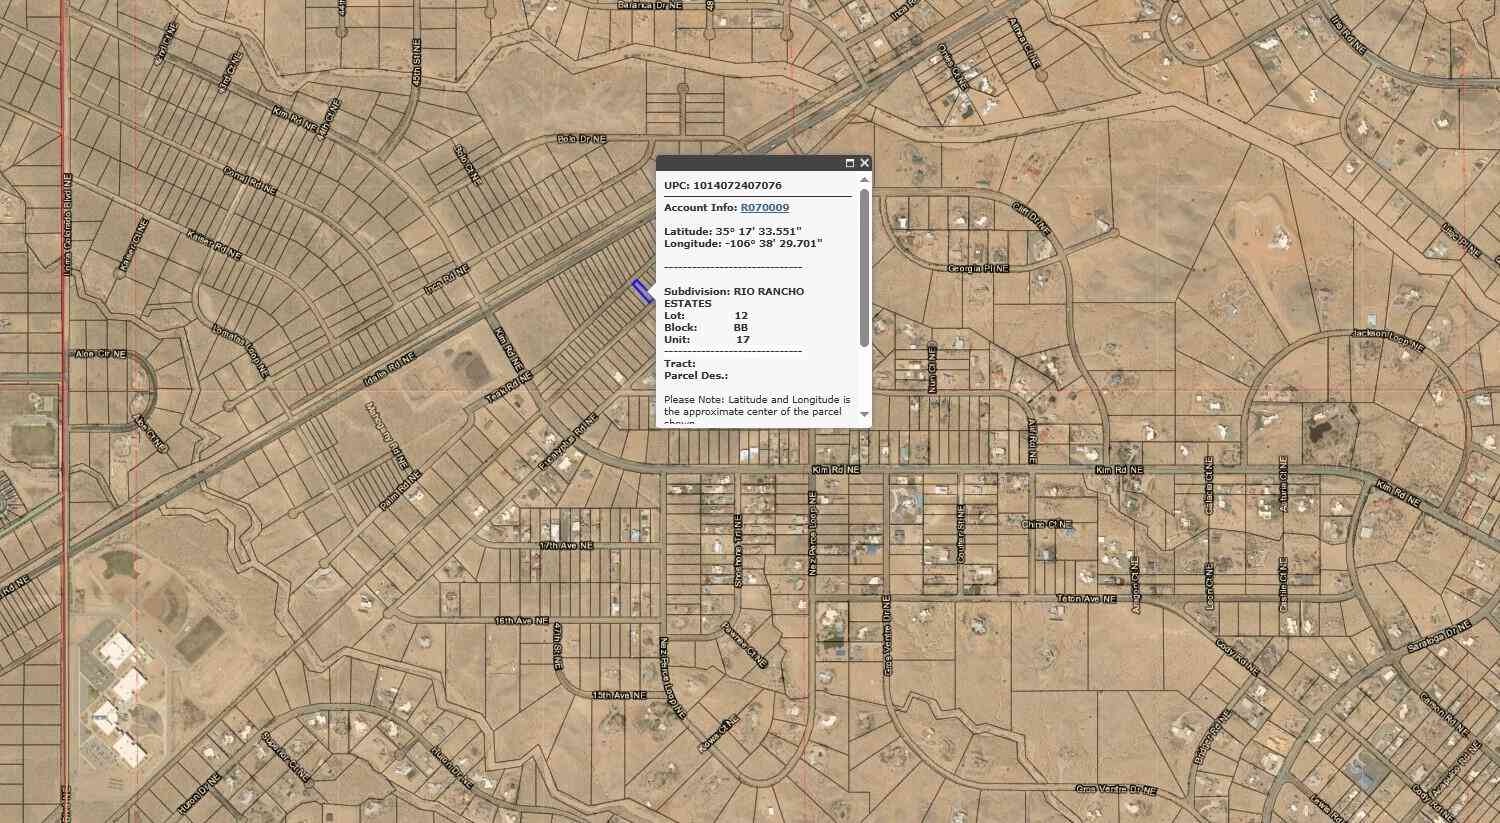Click the Teton Ave NE street label

point(1086,599)
